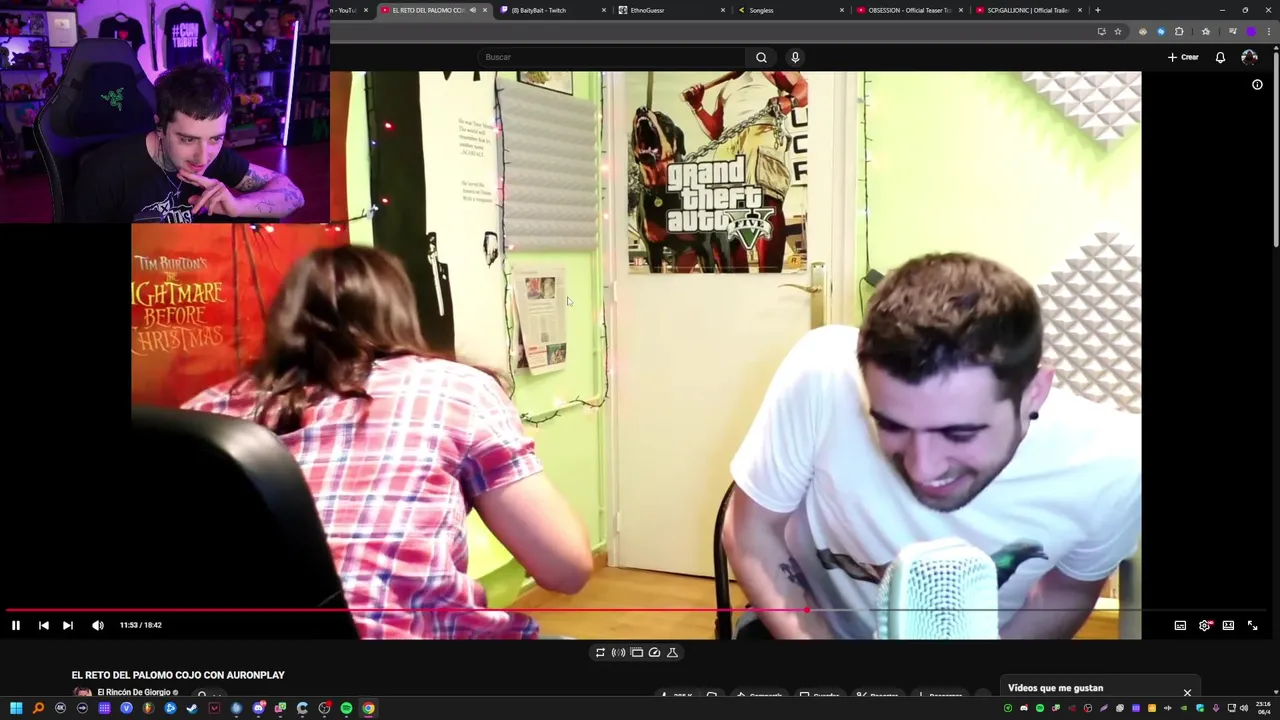Open the Windows Start menu

pyautogui.click(x=16, y=708)
